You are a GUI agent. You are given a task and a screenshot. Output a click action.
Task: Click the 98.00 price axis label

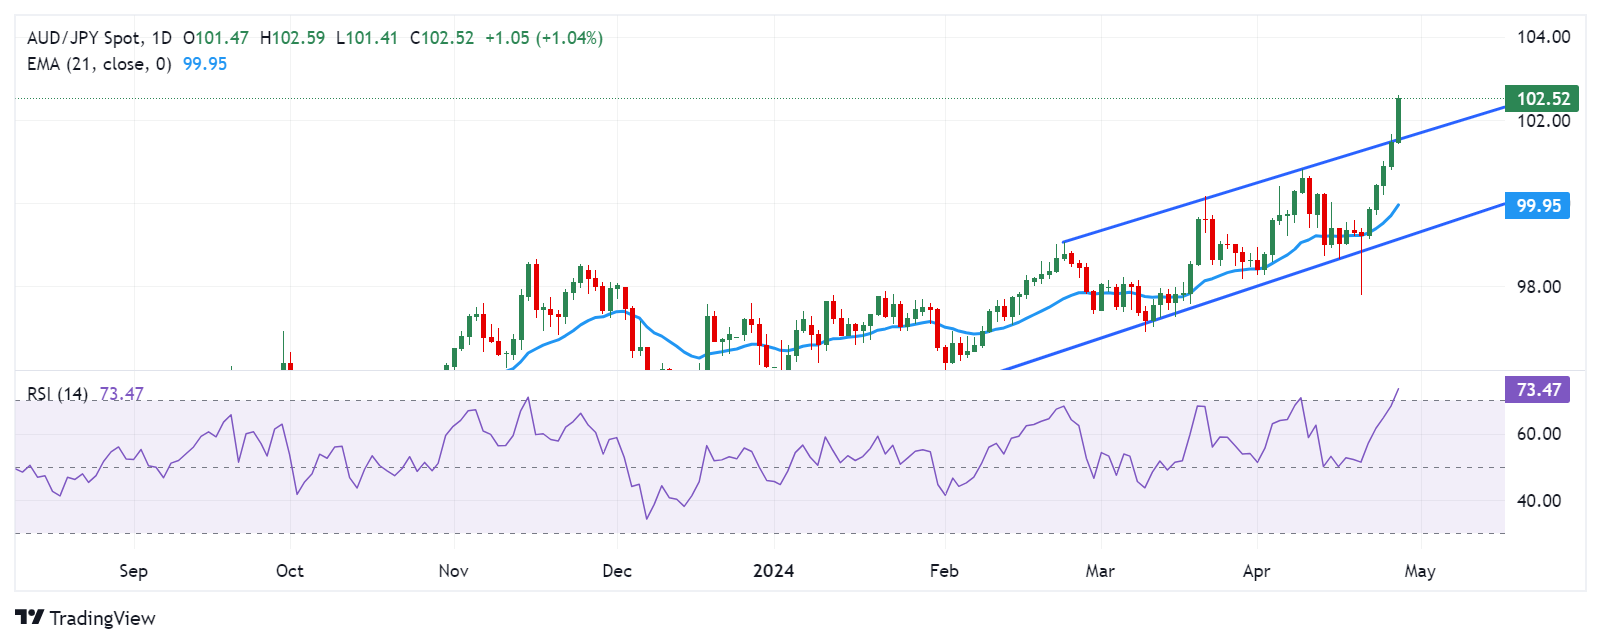[1538, 287]
